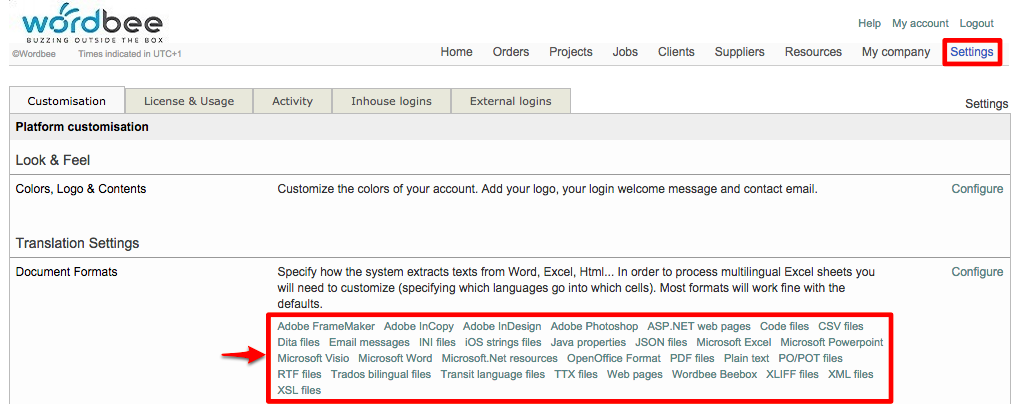Go to the Home menu
Screen dimensions: 1019x404
(x=456, y=52)
